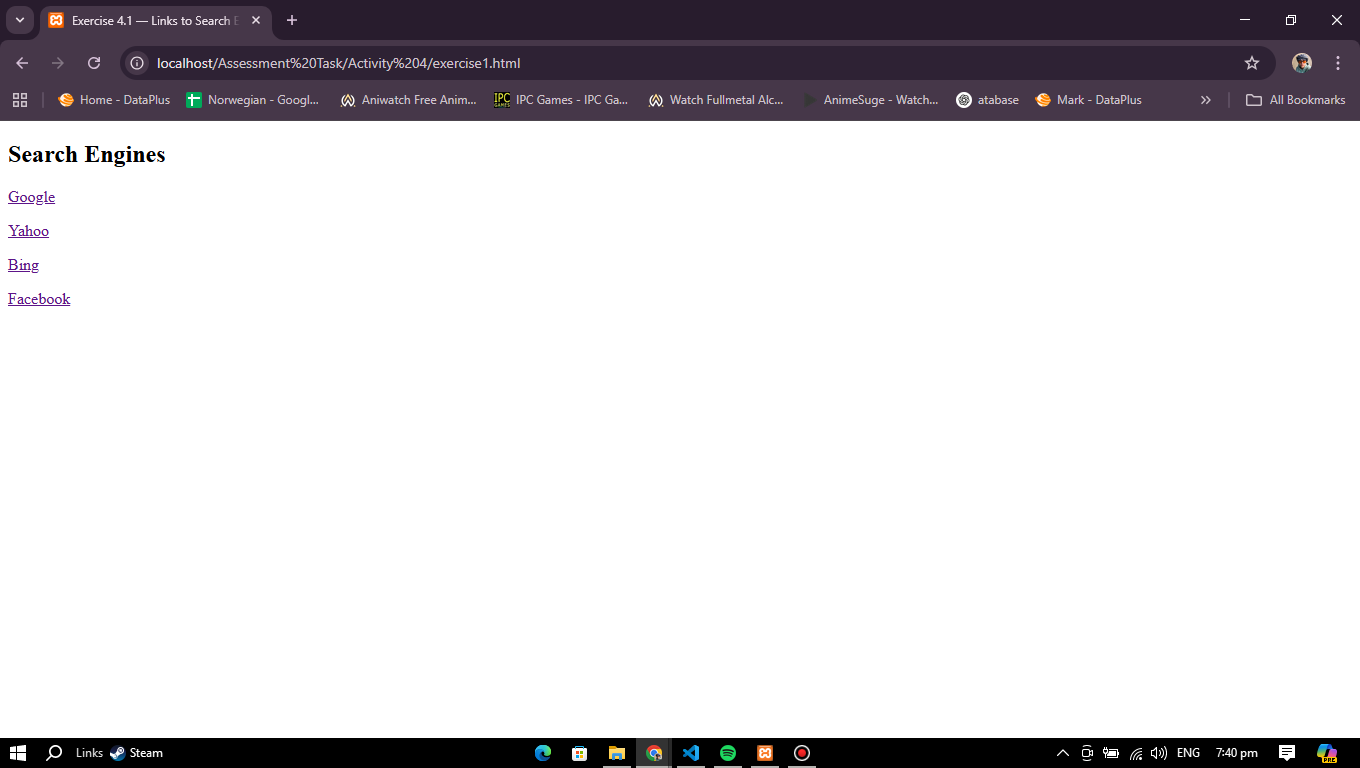Click the address bar URL field
The image size is (1360, 768).
point(600,63)
